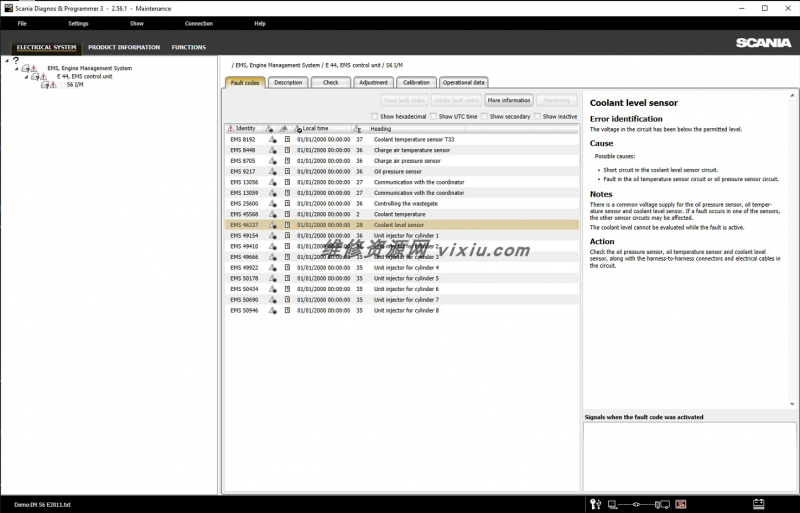Select the Controlling the wastegate fault row
Image resolution: width=800 pixels, height=513 pixels.
pos(402,204)
